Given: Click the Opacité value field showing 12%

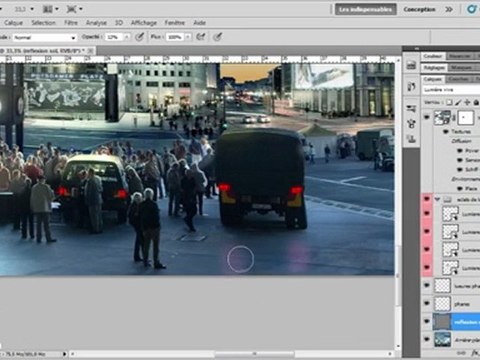Looking at the screenshot, I should pyautogui.click(x=114, y=37).
